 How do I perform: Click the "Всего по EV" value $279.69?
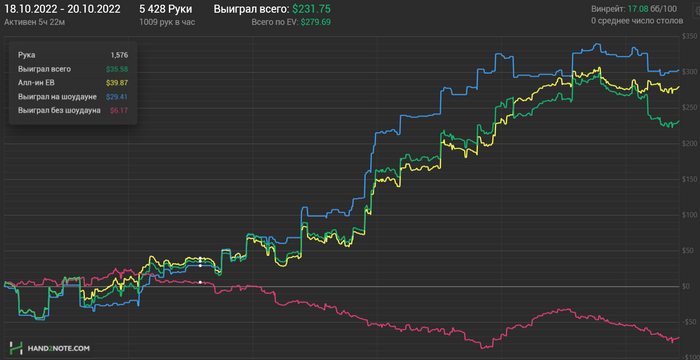(x=316, y=22)
